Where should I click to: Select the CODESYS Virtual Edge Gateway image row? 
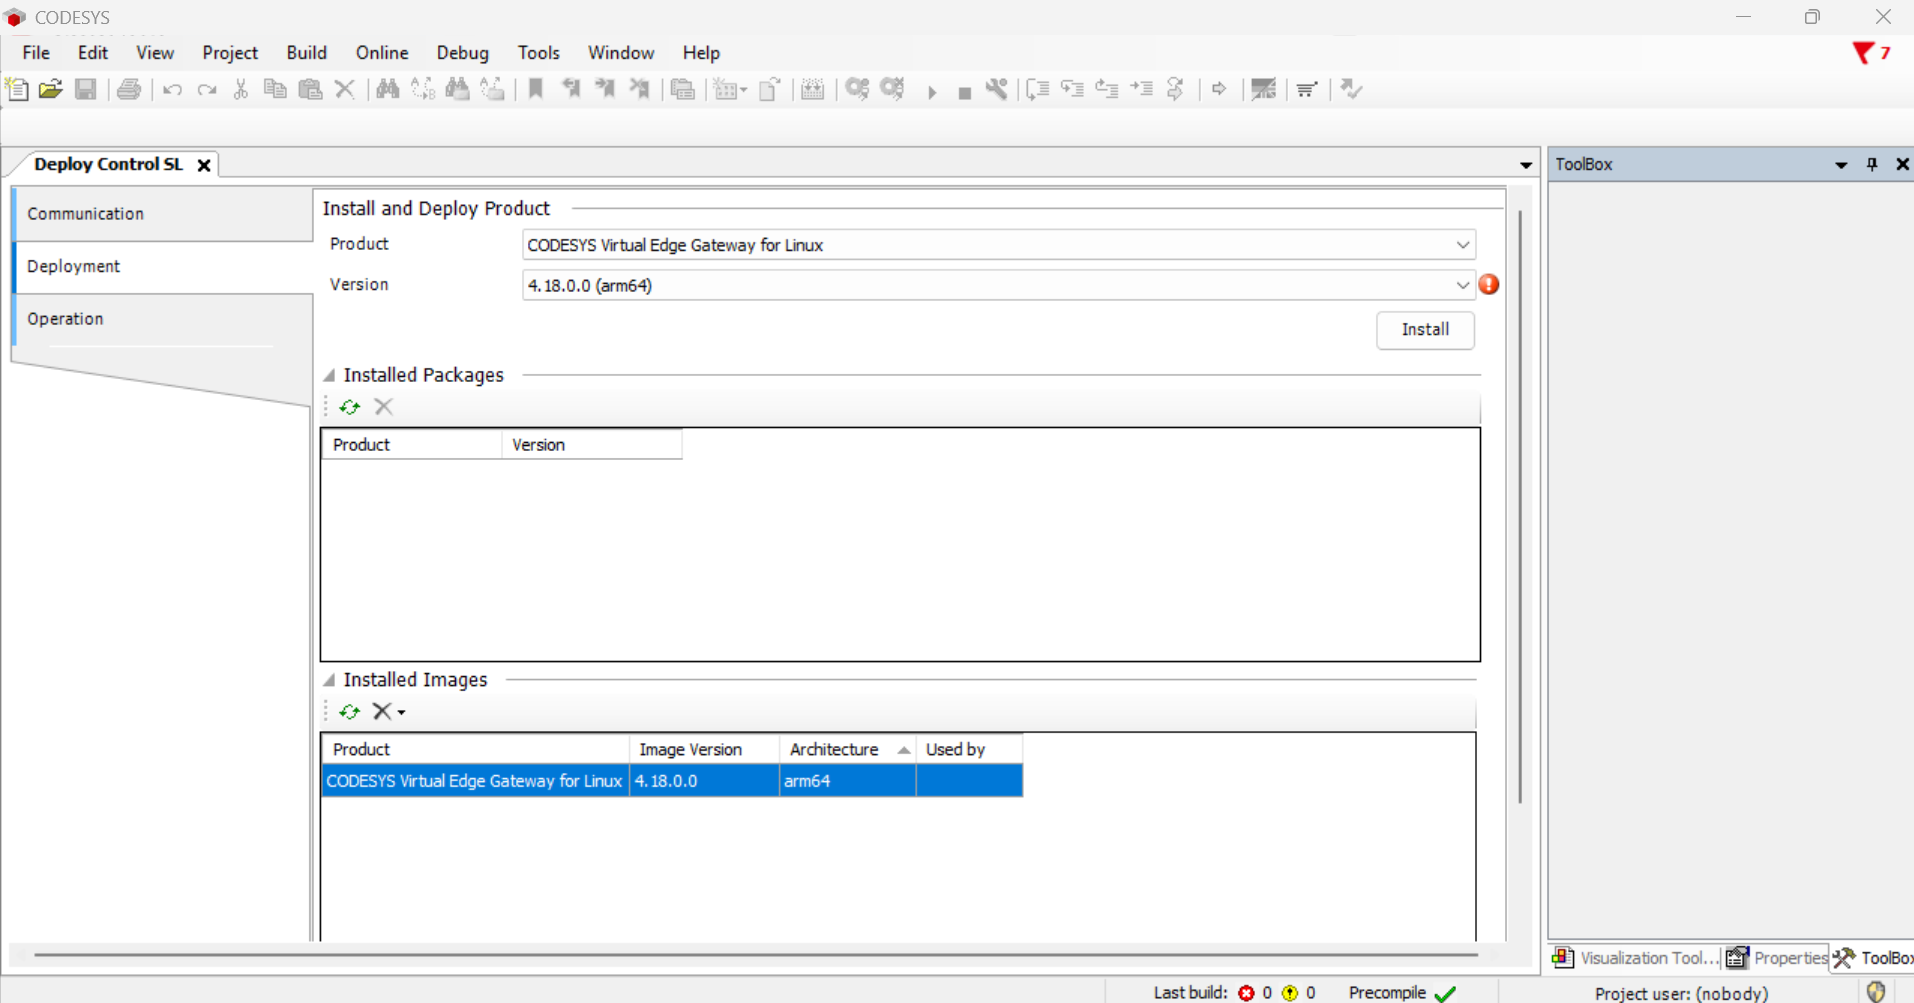(x=474, y=781)
